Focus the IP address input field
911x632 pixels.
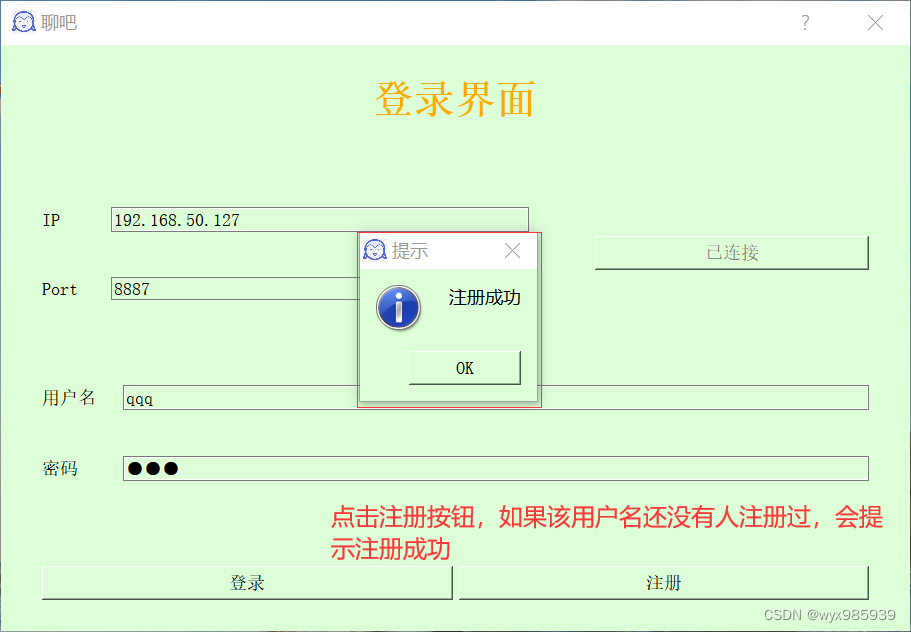[x=320, y=220]
